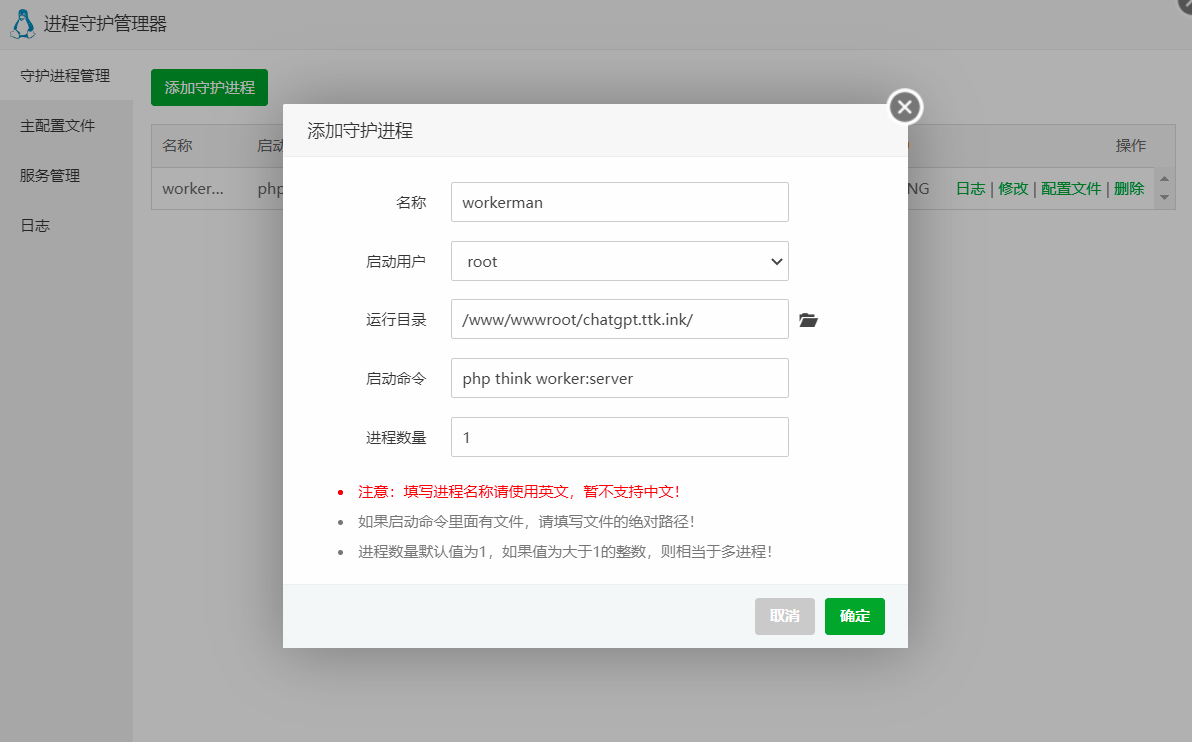Expand the 启动用户 combo box chevron

pyautogui.click(x=776, y=261)
